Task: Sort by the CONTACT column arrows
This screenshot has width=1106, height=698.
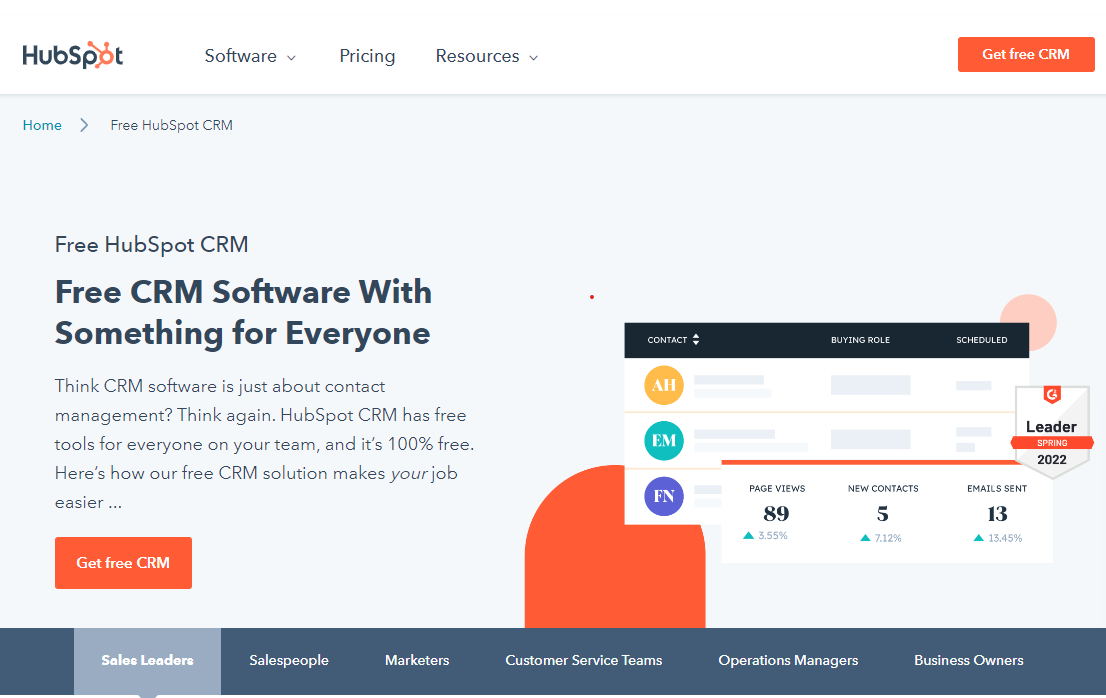Action: tap(695, 340)
